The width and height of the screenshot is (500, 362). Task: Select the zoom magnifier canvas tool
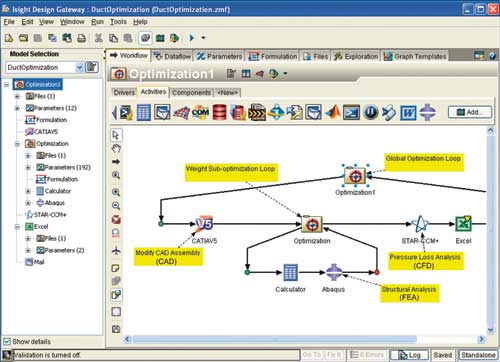tap(116, 175)
